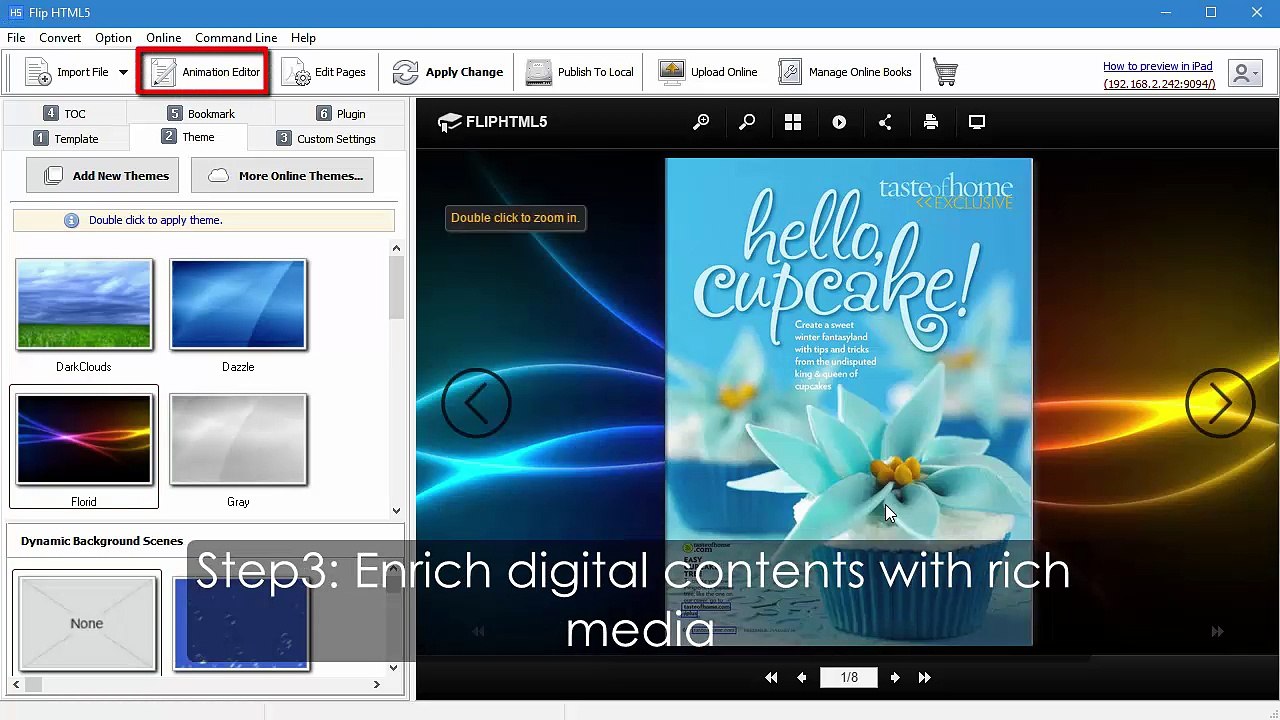Image resolution: width=1280 pixels, height=720 pixels.
Task: Click More Online Themes button
Action: click(282, 175)
